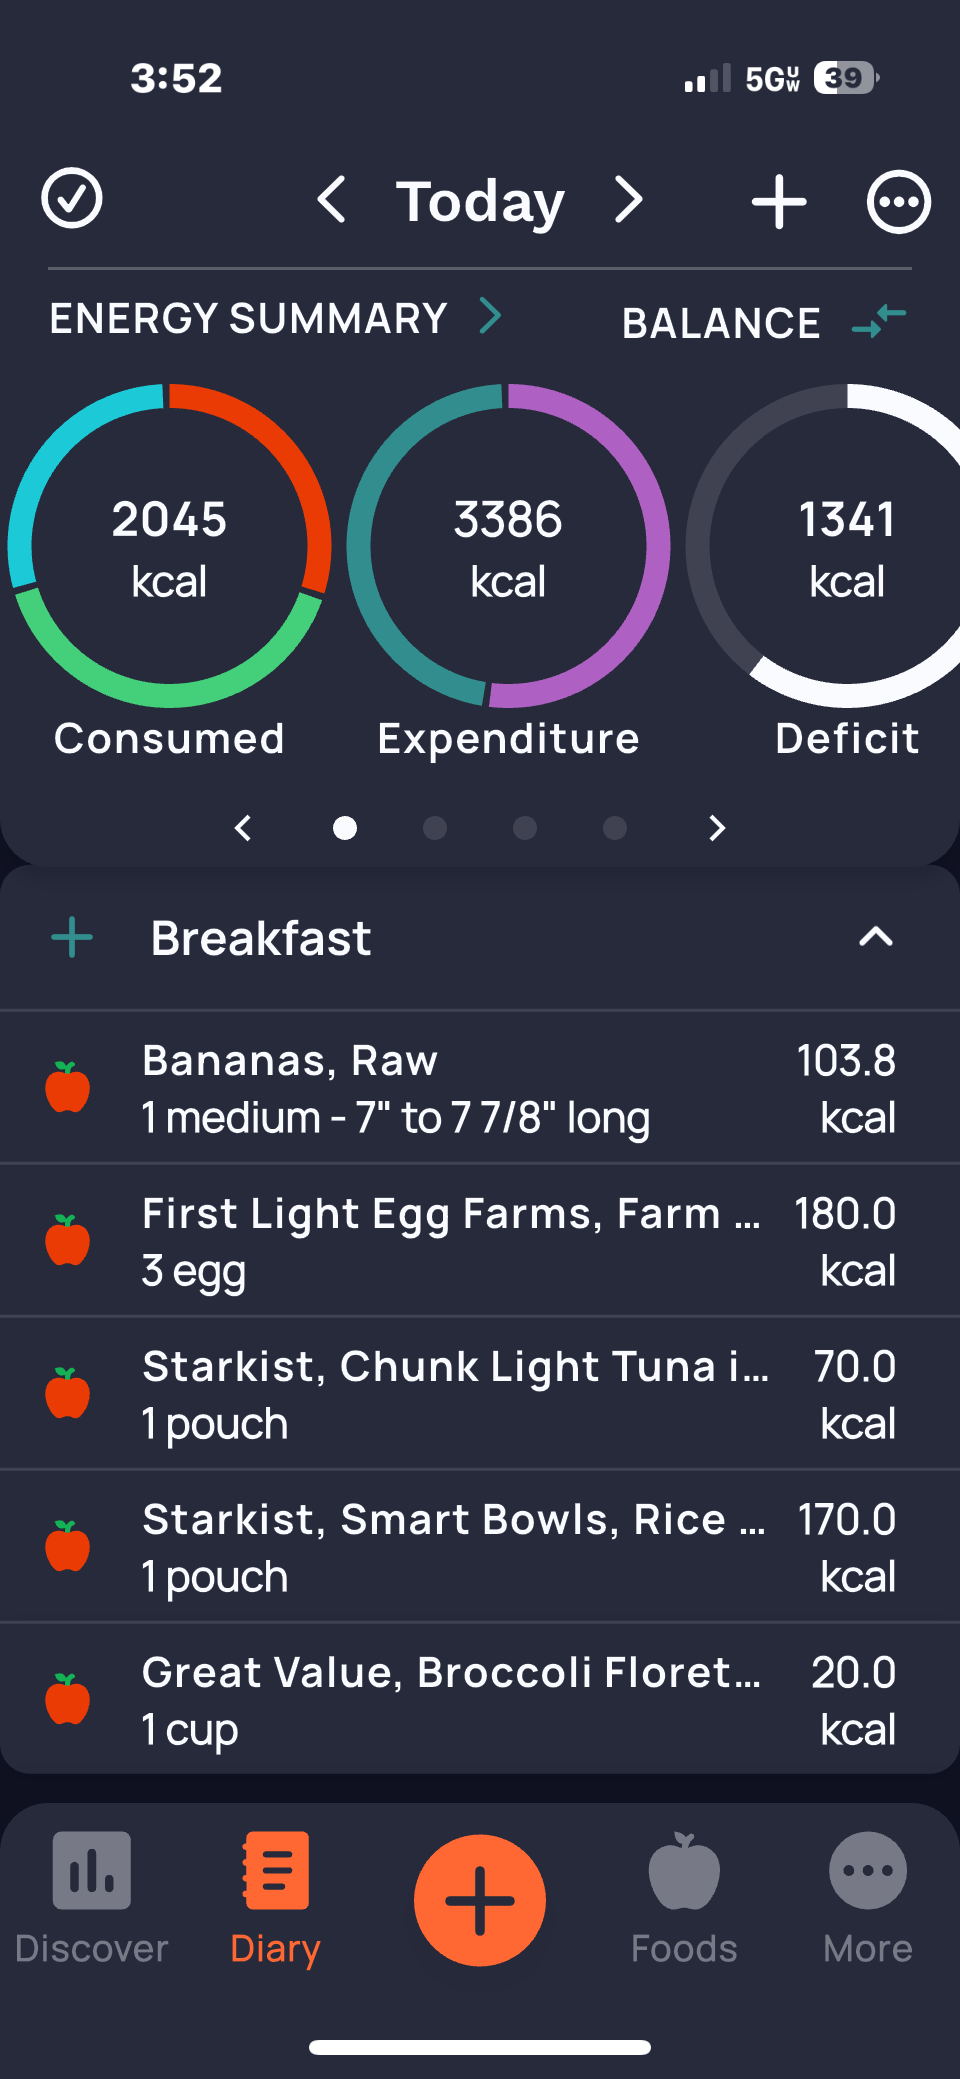Screen dimensions: 960x2079
Task: Show next summary page arrow
Action: [716, 828]
